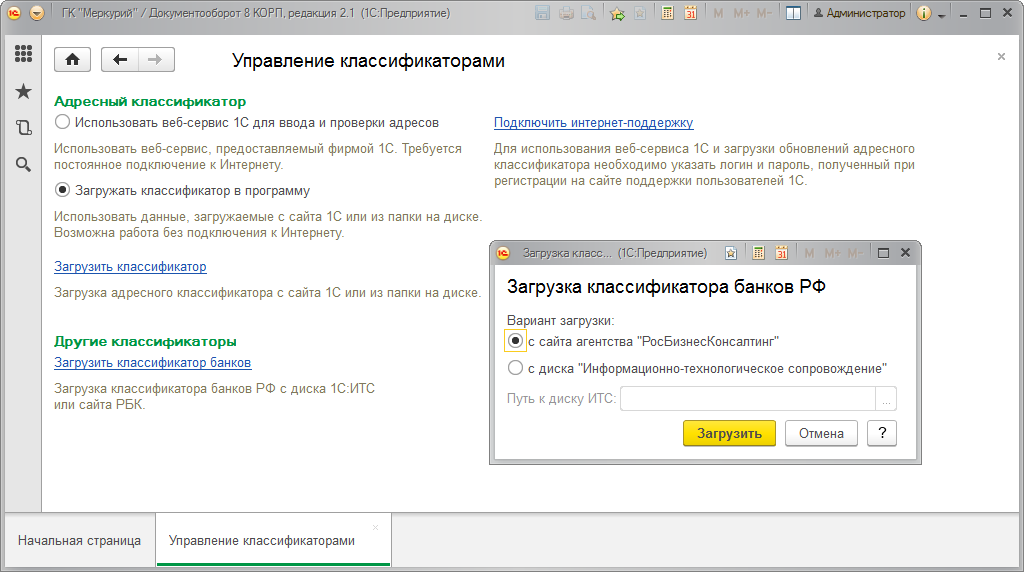Image resolution: width=1024 pixels, height=572 pixels.
Task: Click Путь к диску ИТС field
Action: click(748, 398)
